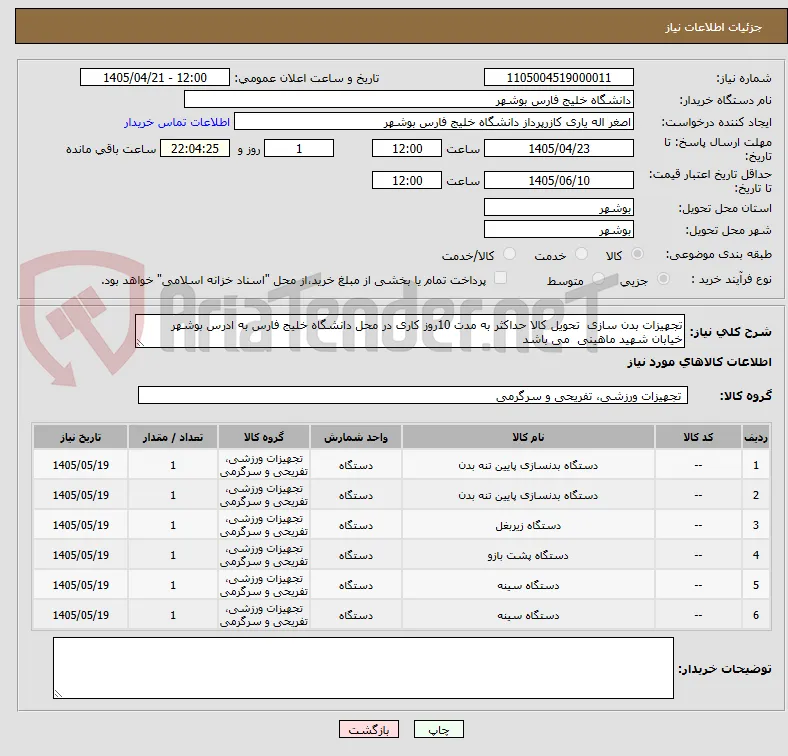
Task: Click the اطلاعات کالاهای مورد نیاز heading
Action: (x=699, y=362)
